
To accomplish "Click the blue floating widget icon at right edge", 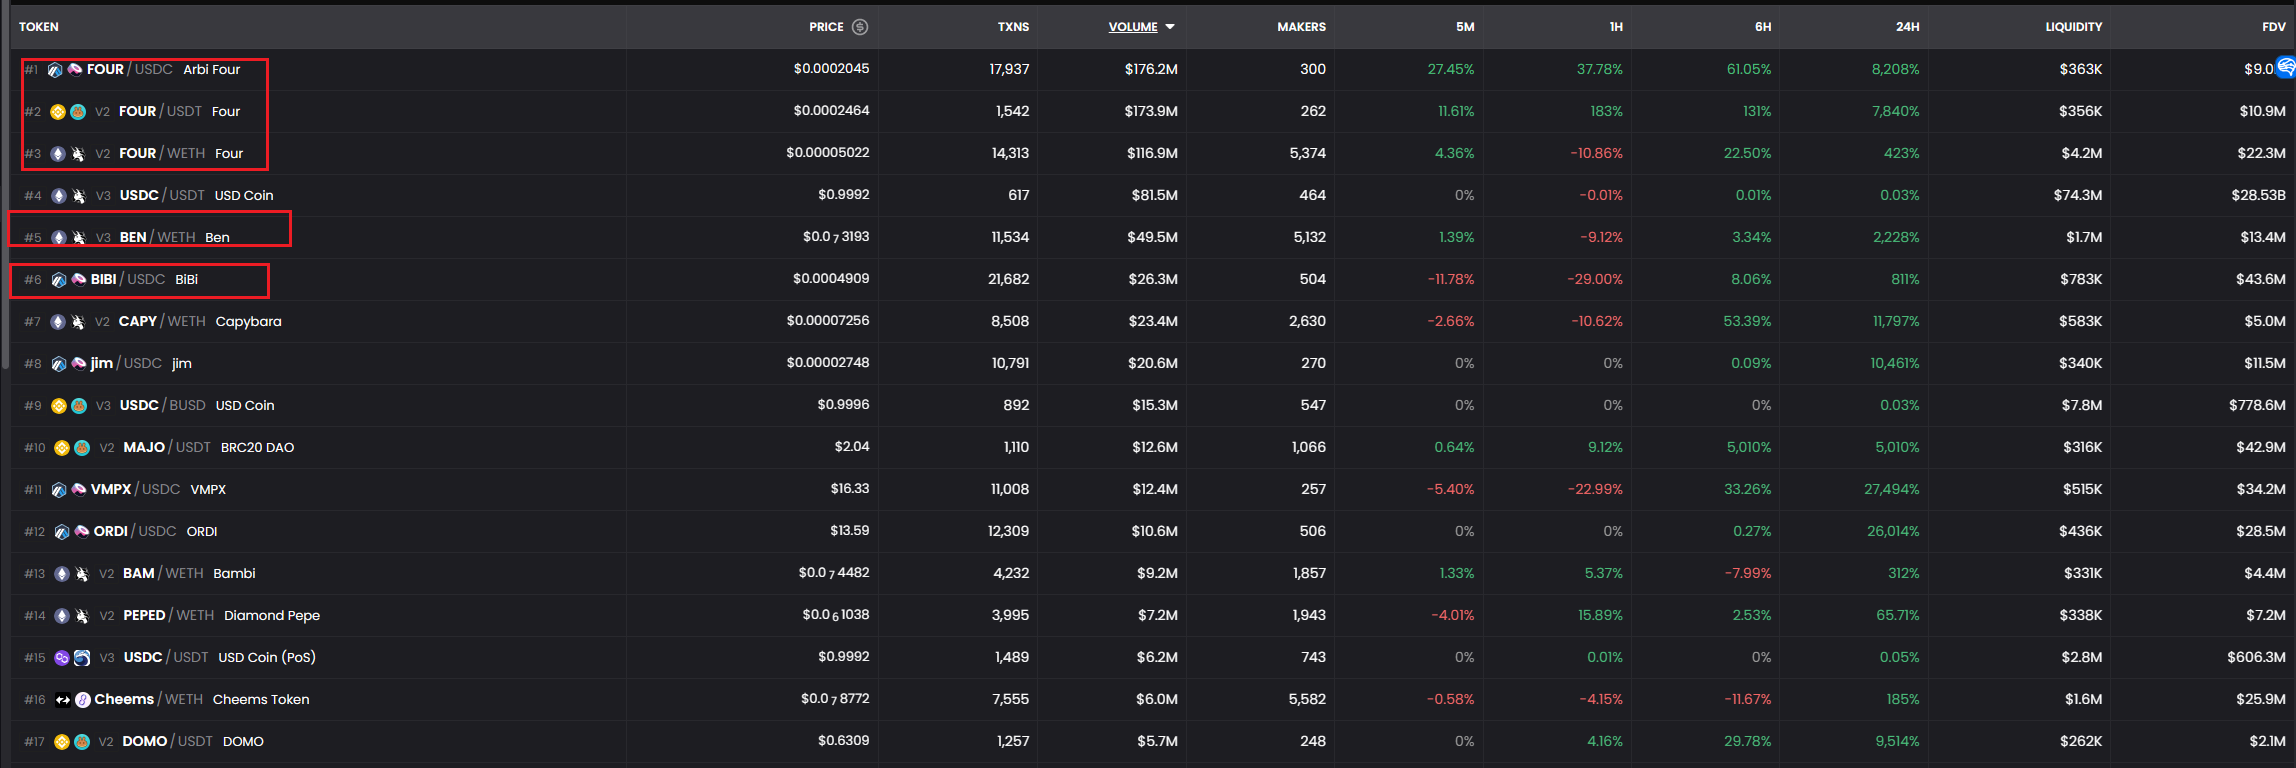I will 2285,67.
